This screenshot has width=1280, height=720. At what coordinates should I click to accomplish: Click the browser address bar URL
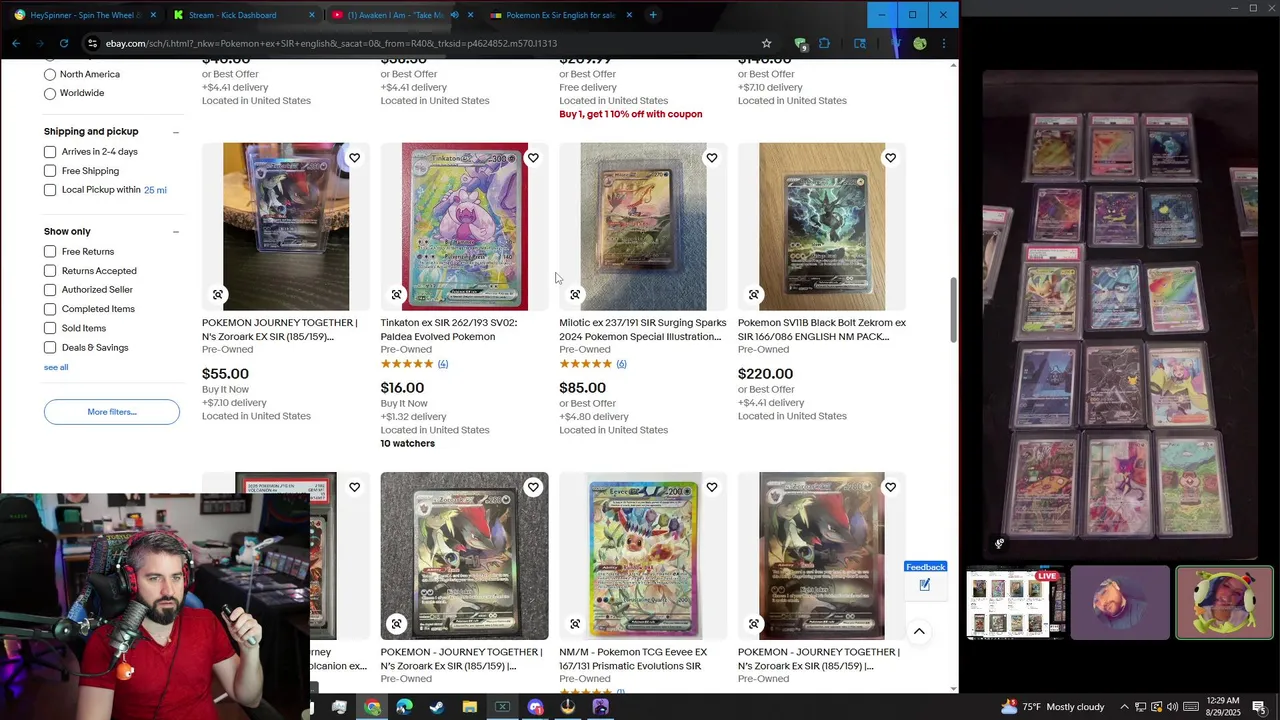(x=331, y=43)
